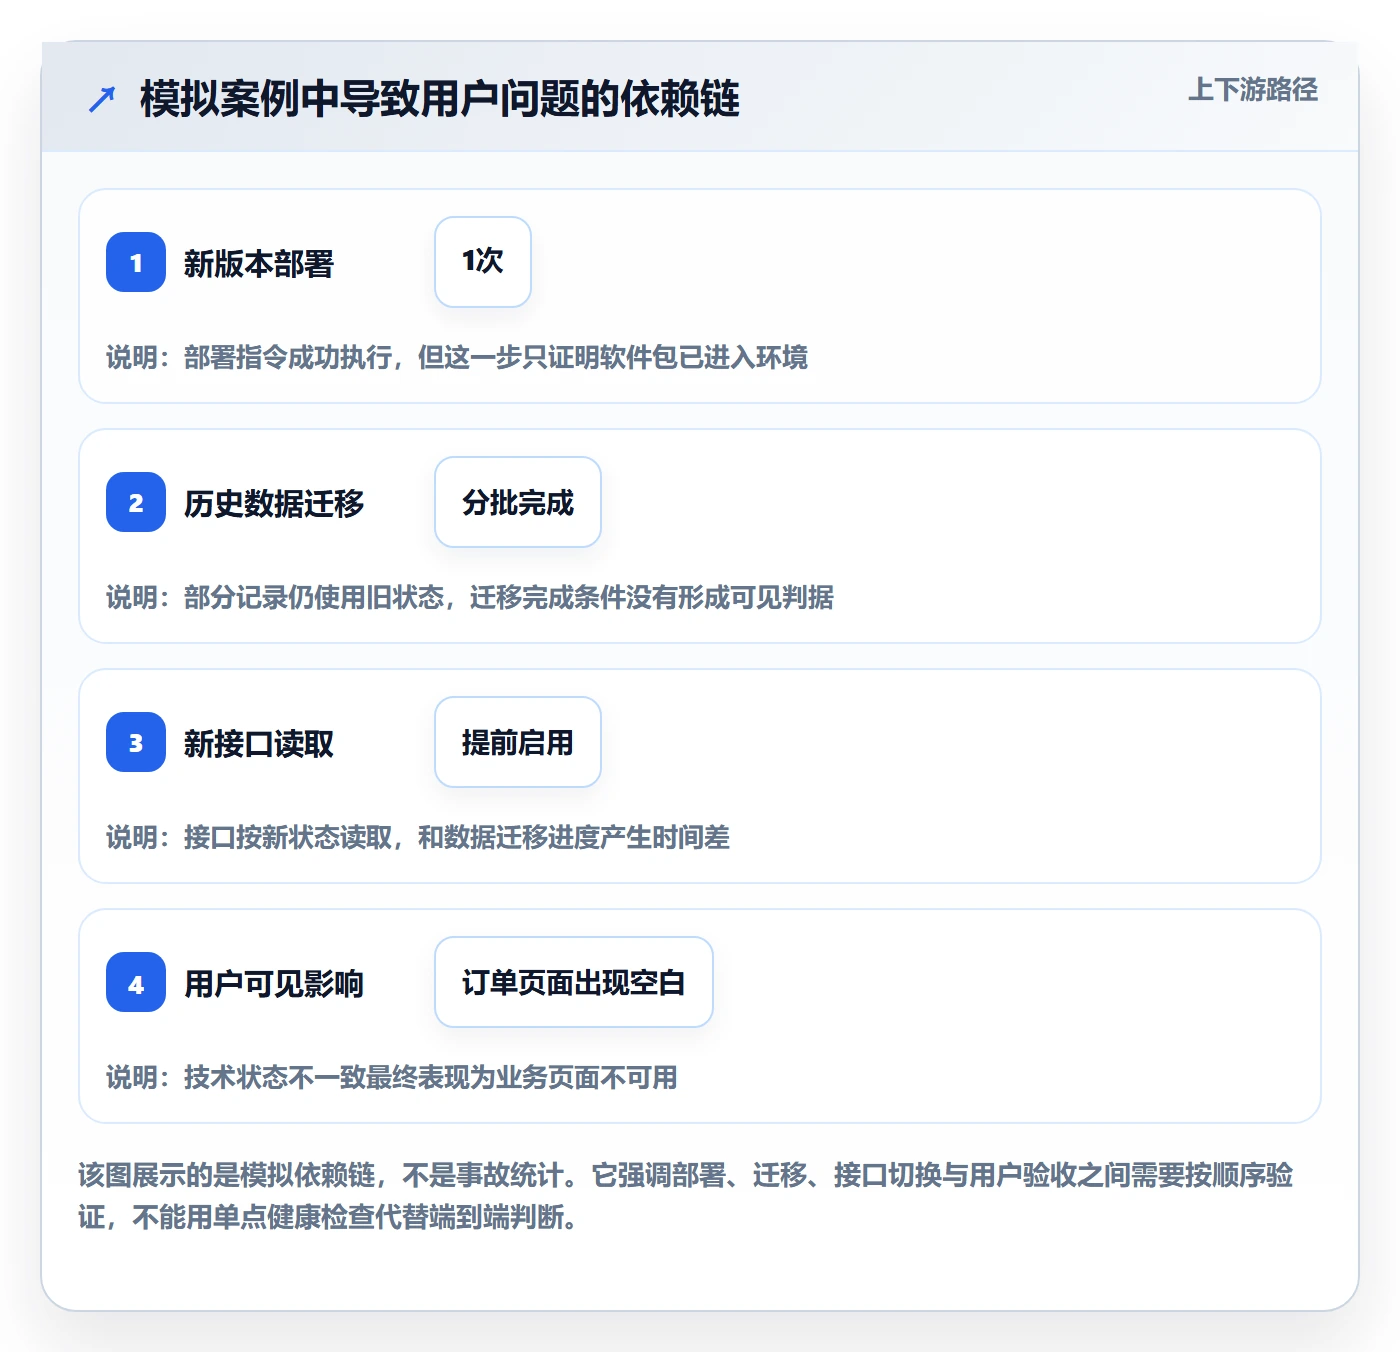Image resolution: width=1400 pixels, height=1352 pixels.
Task: Click the note about 部分记录仍使用旧状态
Action: click(x=470, y=597)
